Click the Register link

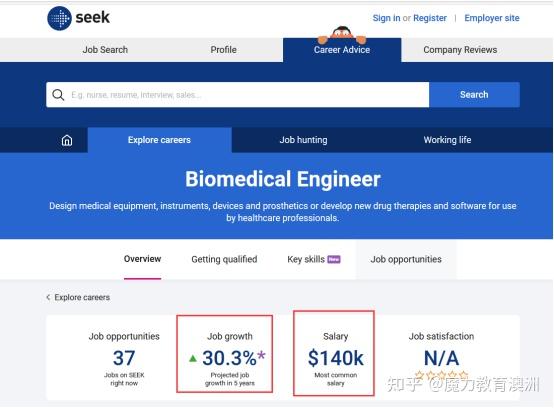430,18
